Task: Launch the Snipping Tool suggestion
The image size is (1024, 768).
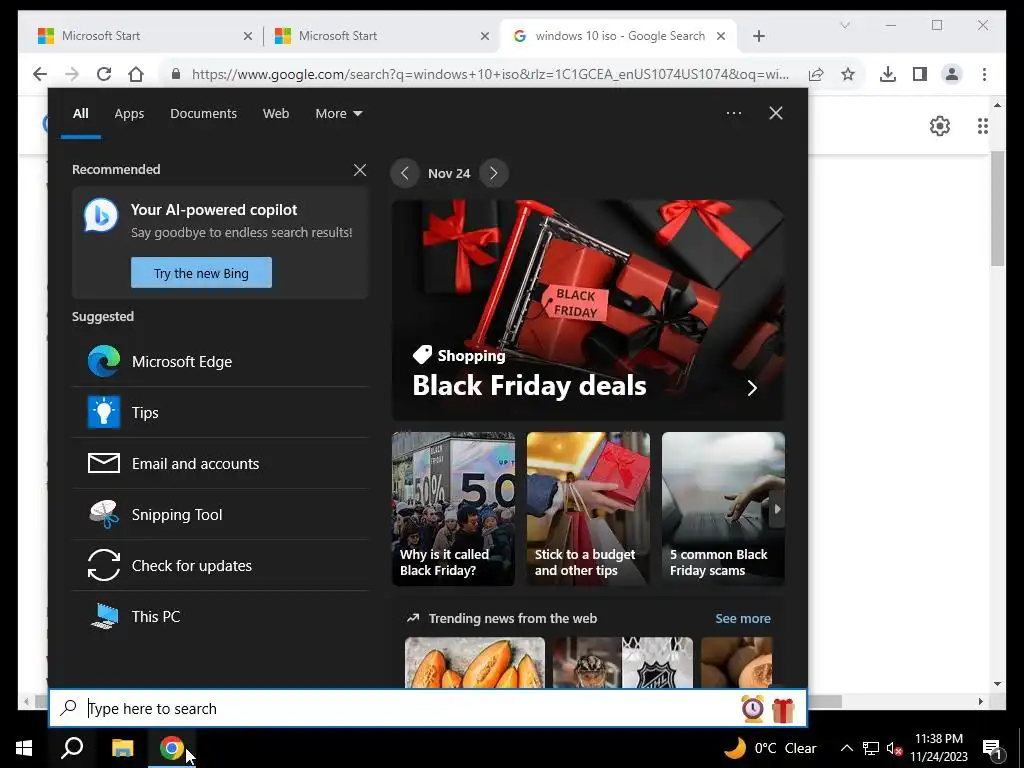Action: point(220,515)
